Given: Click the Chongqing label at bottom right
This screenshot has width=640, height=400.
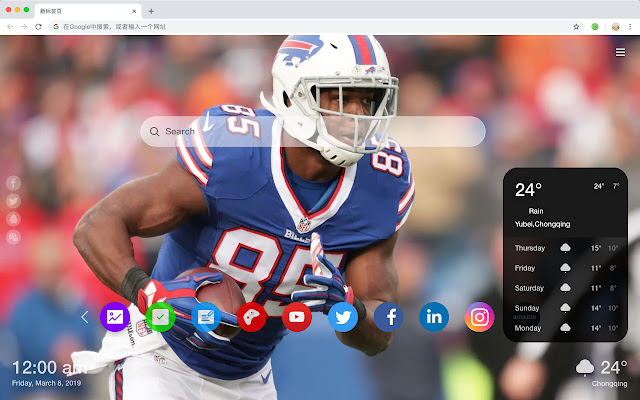Looking at the screenshot, I should point(609,384).
